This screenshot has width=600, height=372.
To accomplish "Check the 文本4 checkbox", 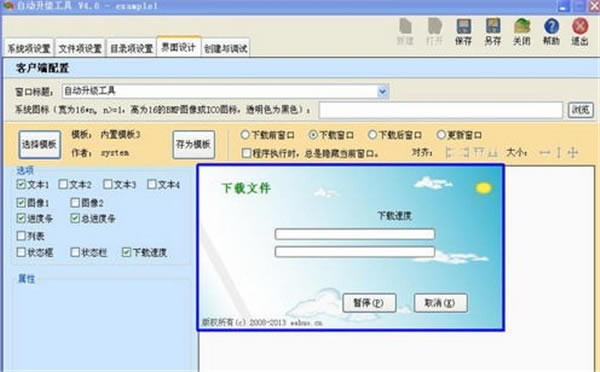I will [152, 184].
